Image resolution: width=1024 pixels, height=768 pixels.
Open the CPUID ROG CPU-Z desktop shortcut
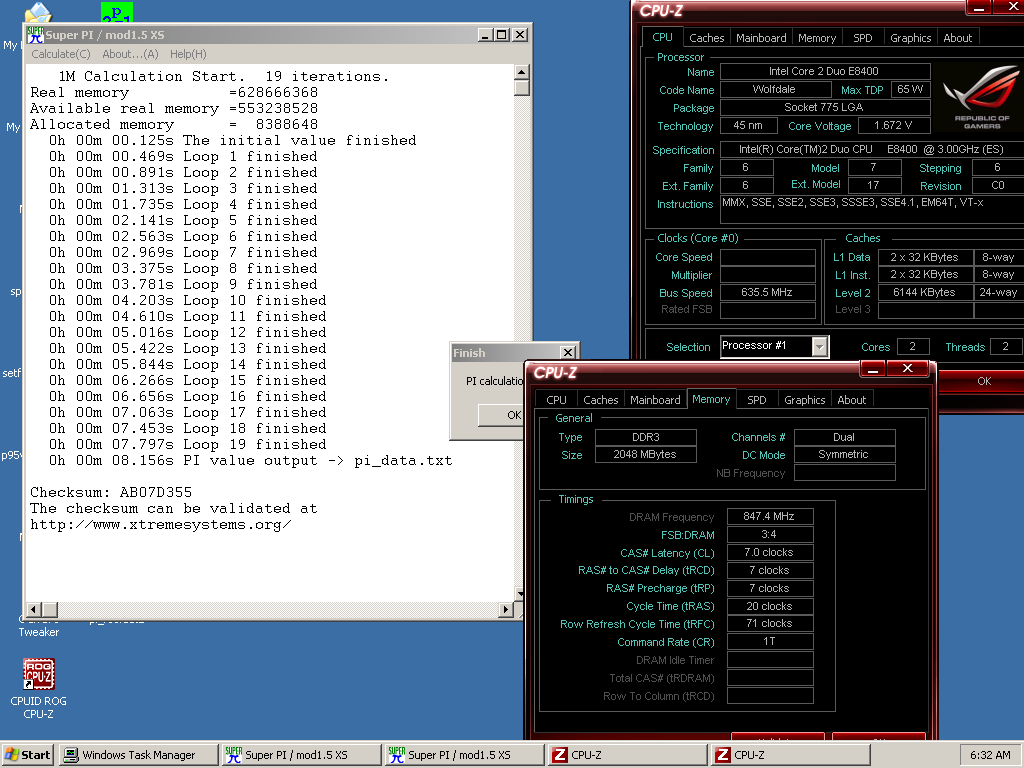[x=38, y=688]
